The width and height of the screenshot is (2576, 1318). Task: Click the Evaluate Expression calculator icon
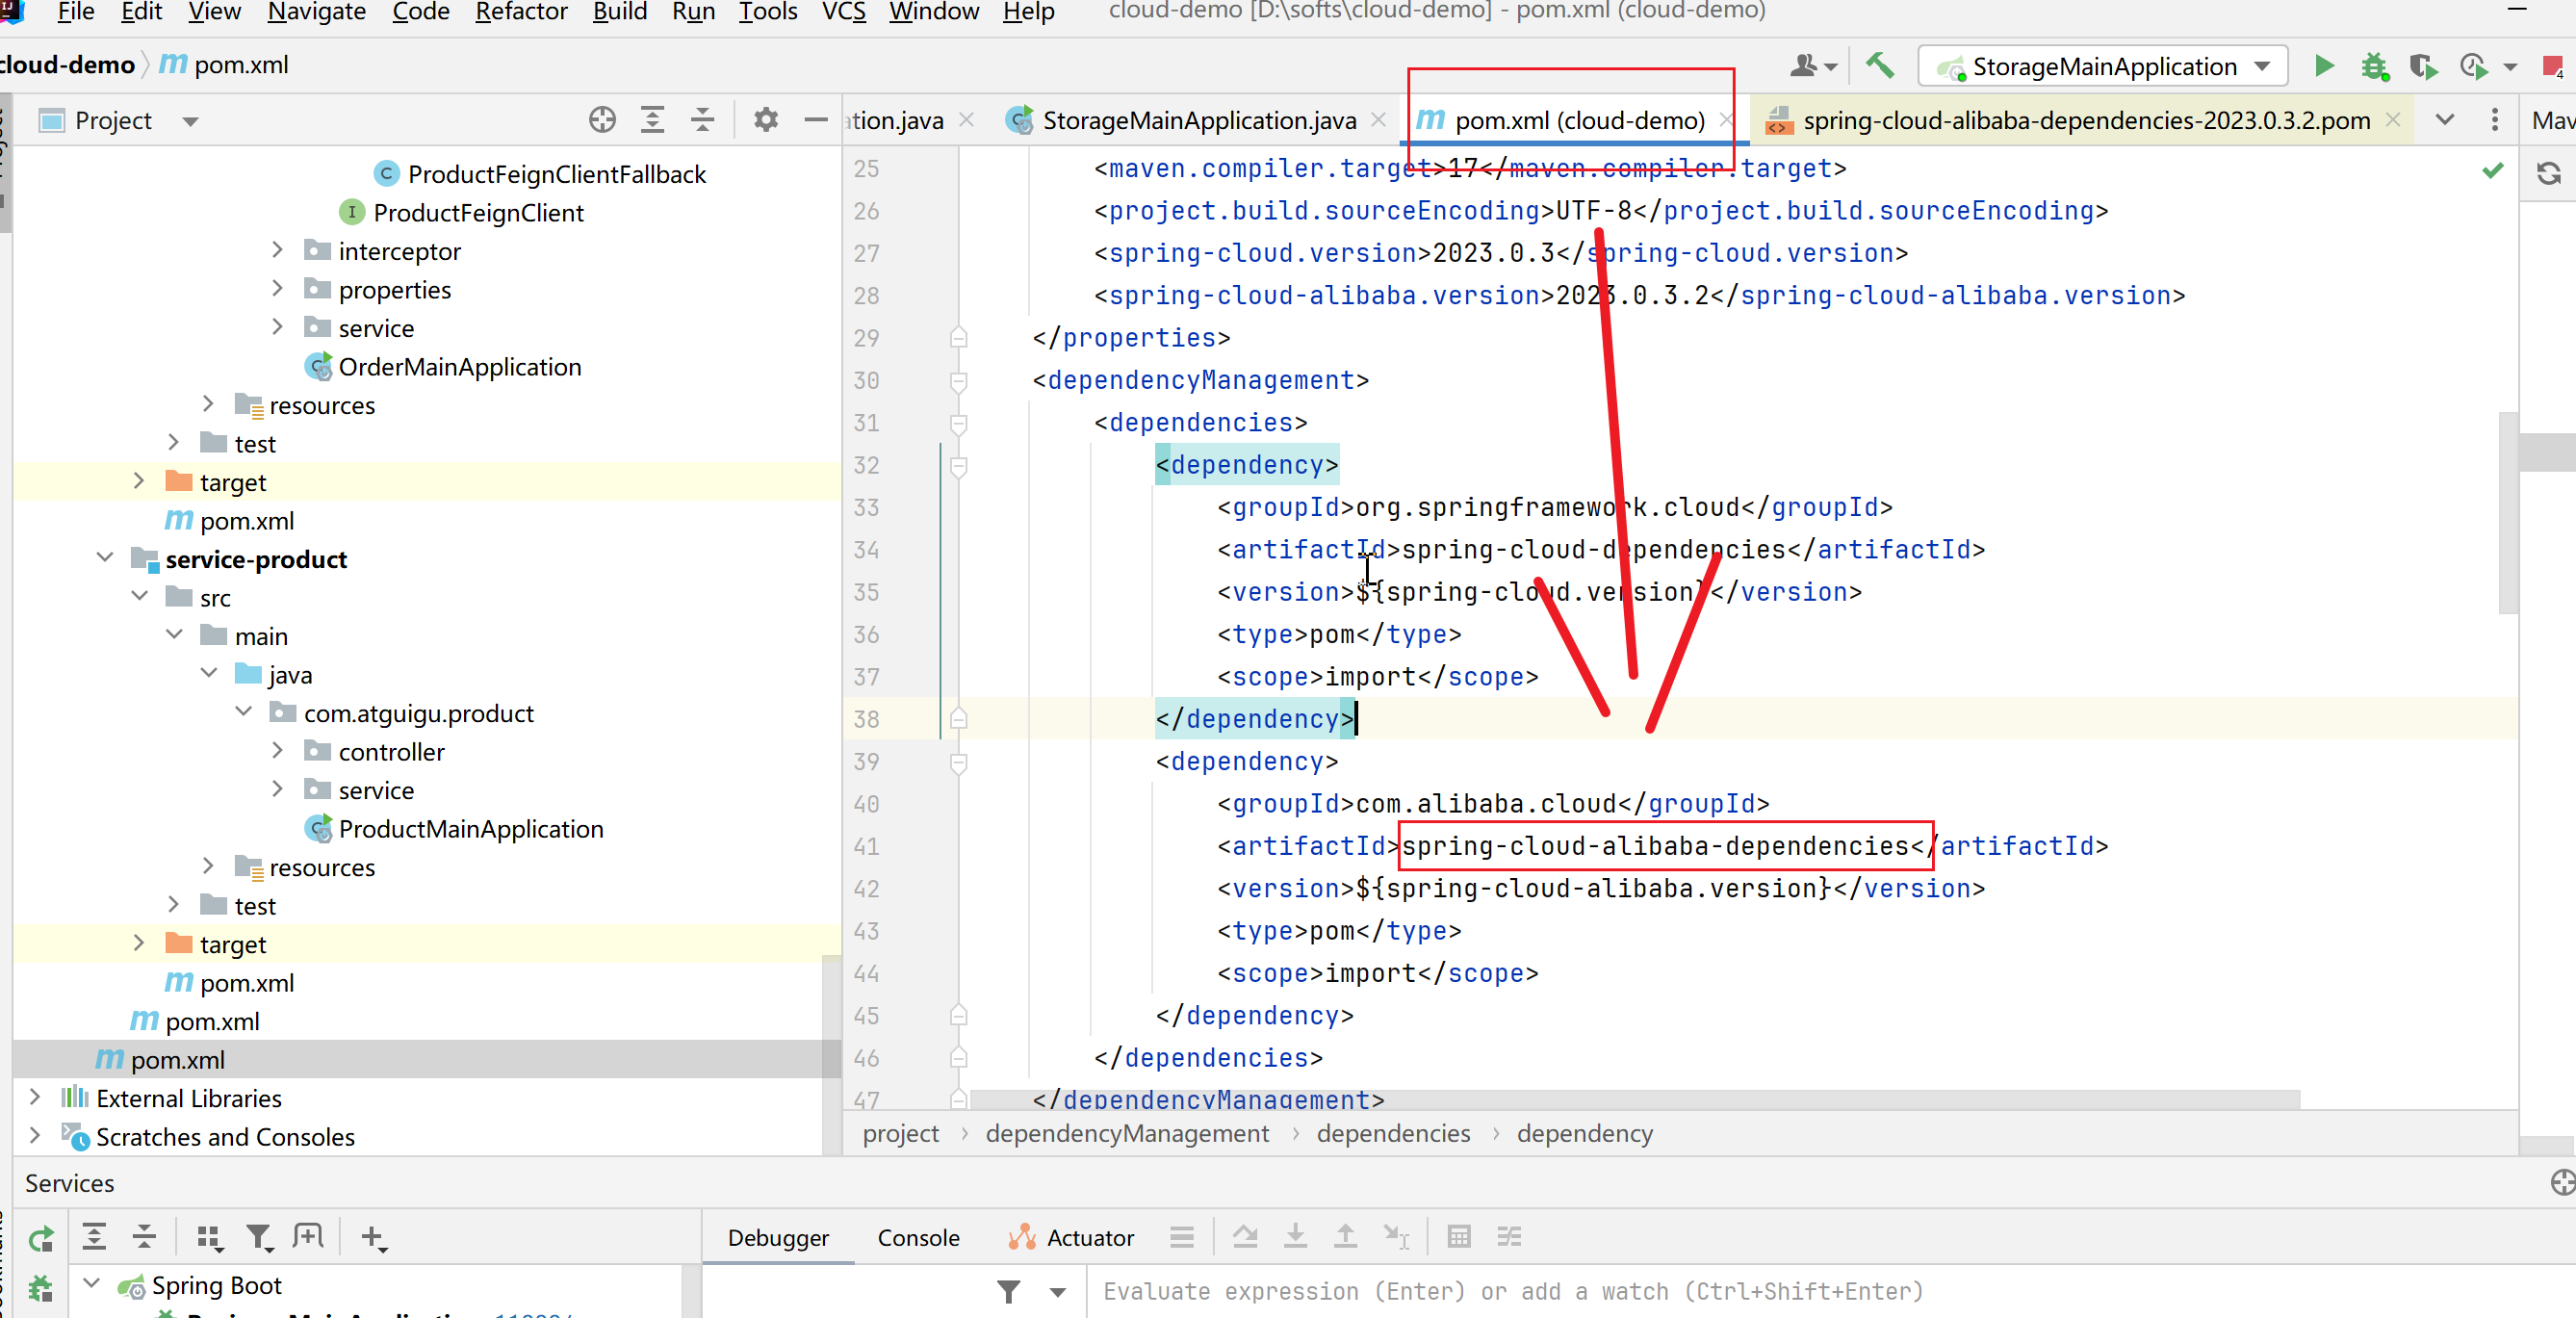pos(1459,1238)
